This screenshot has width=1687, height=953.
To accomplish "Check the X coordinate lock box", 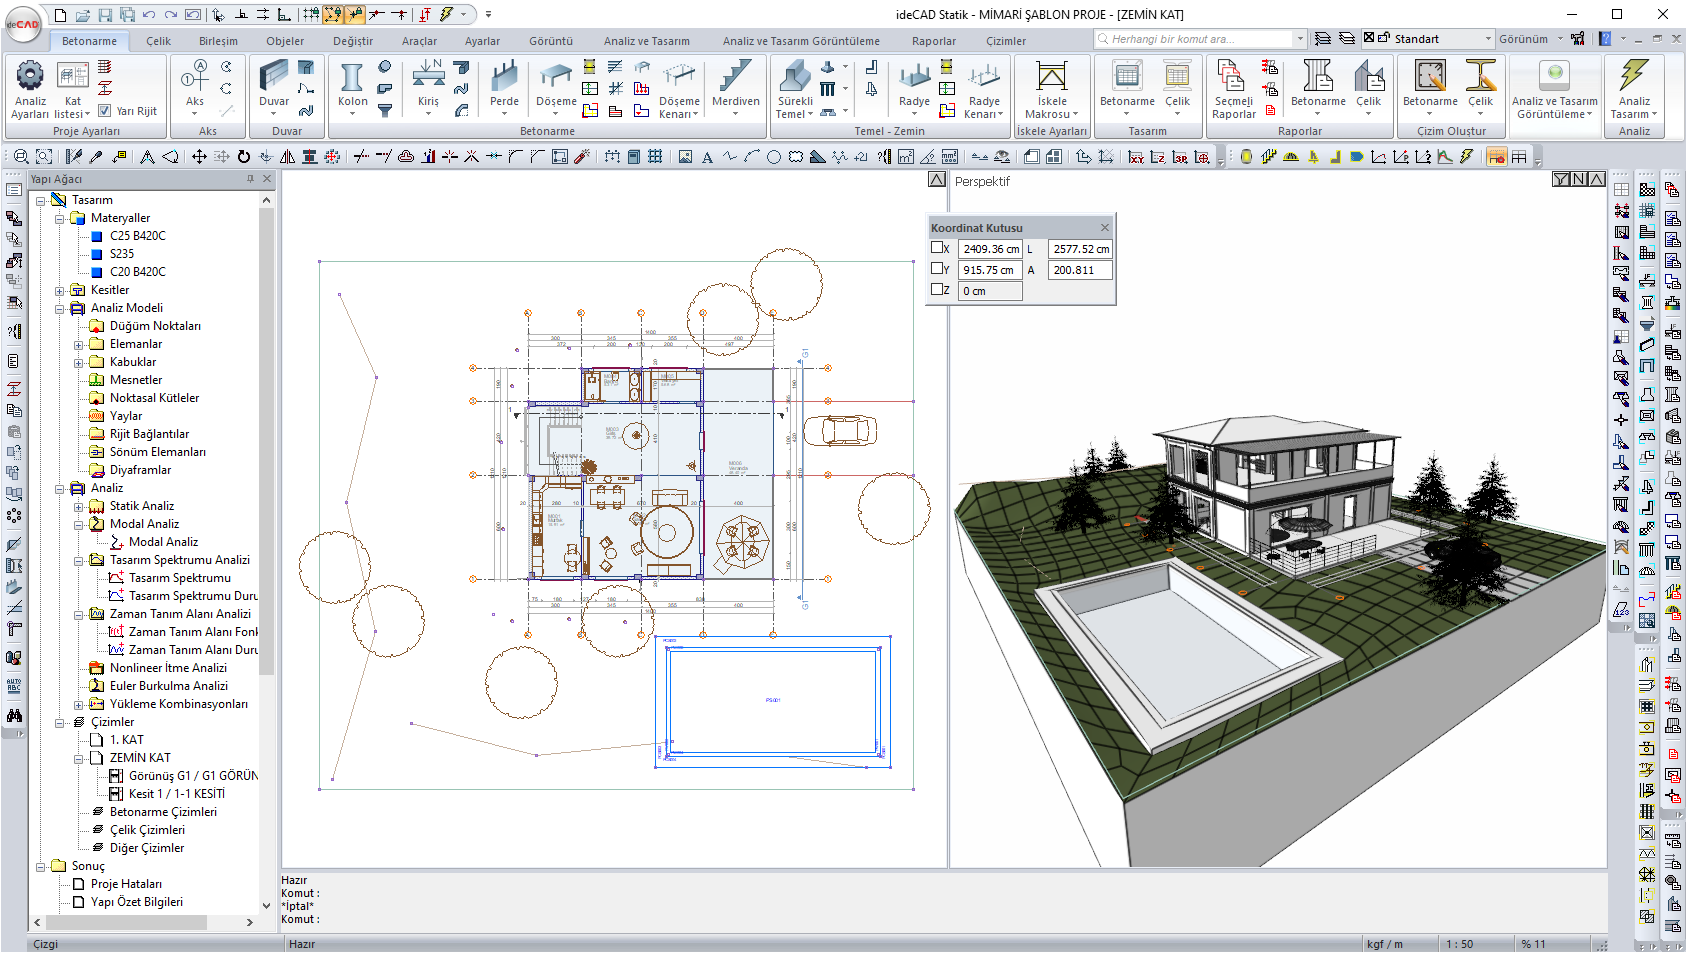I will [x=938, y=248].
